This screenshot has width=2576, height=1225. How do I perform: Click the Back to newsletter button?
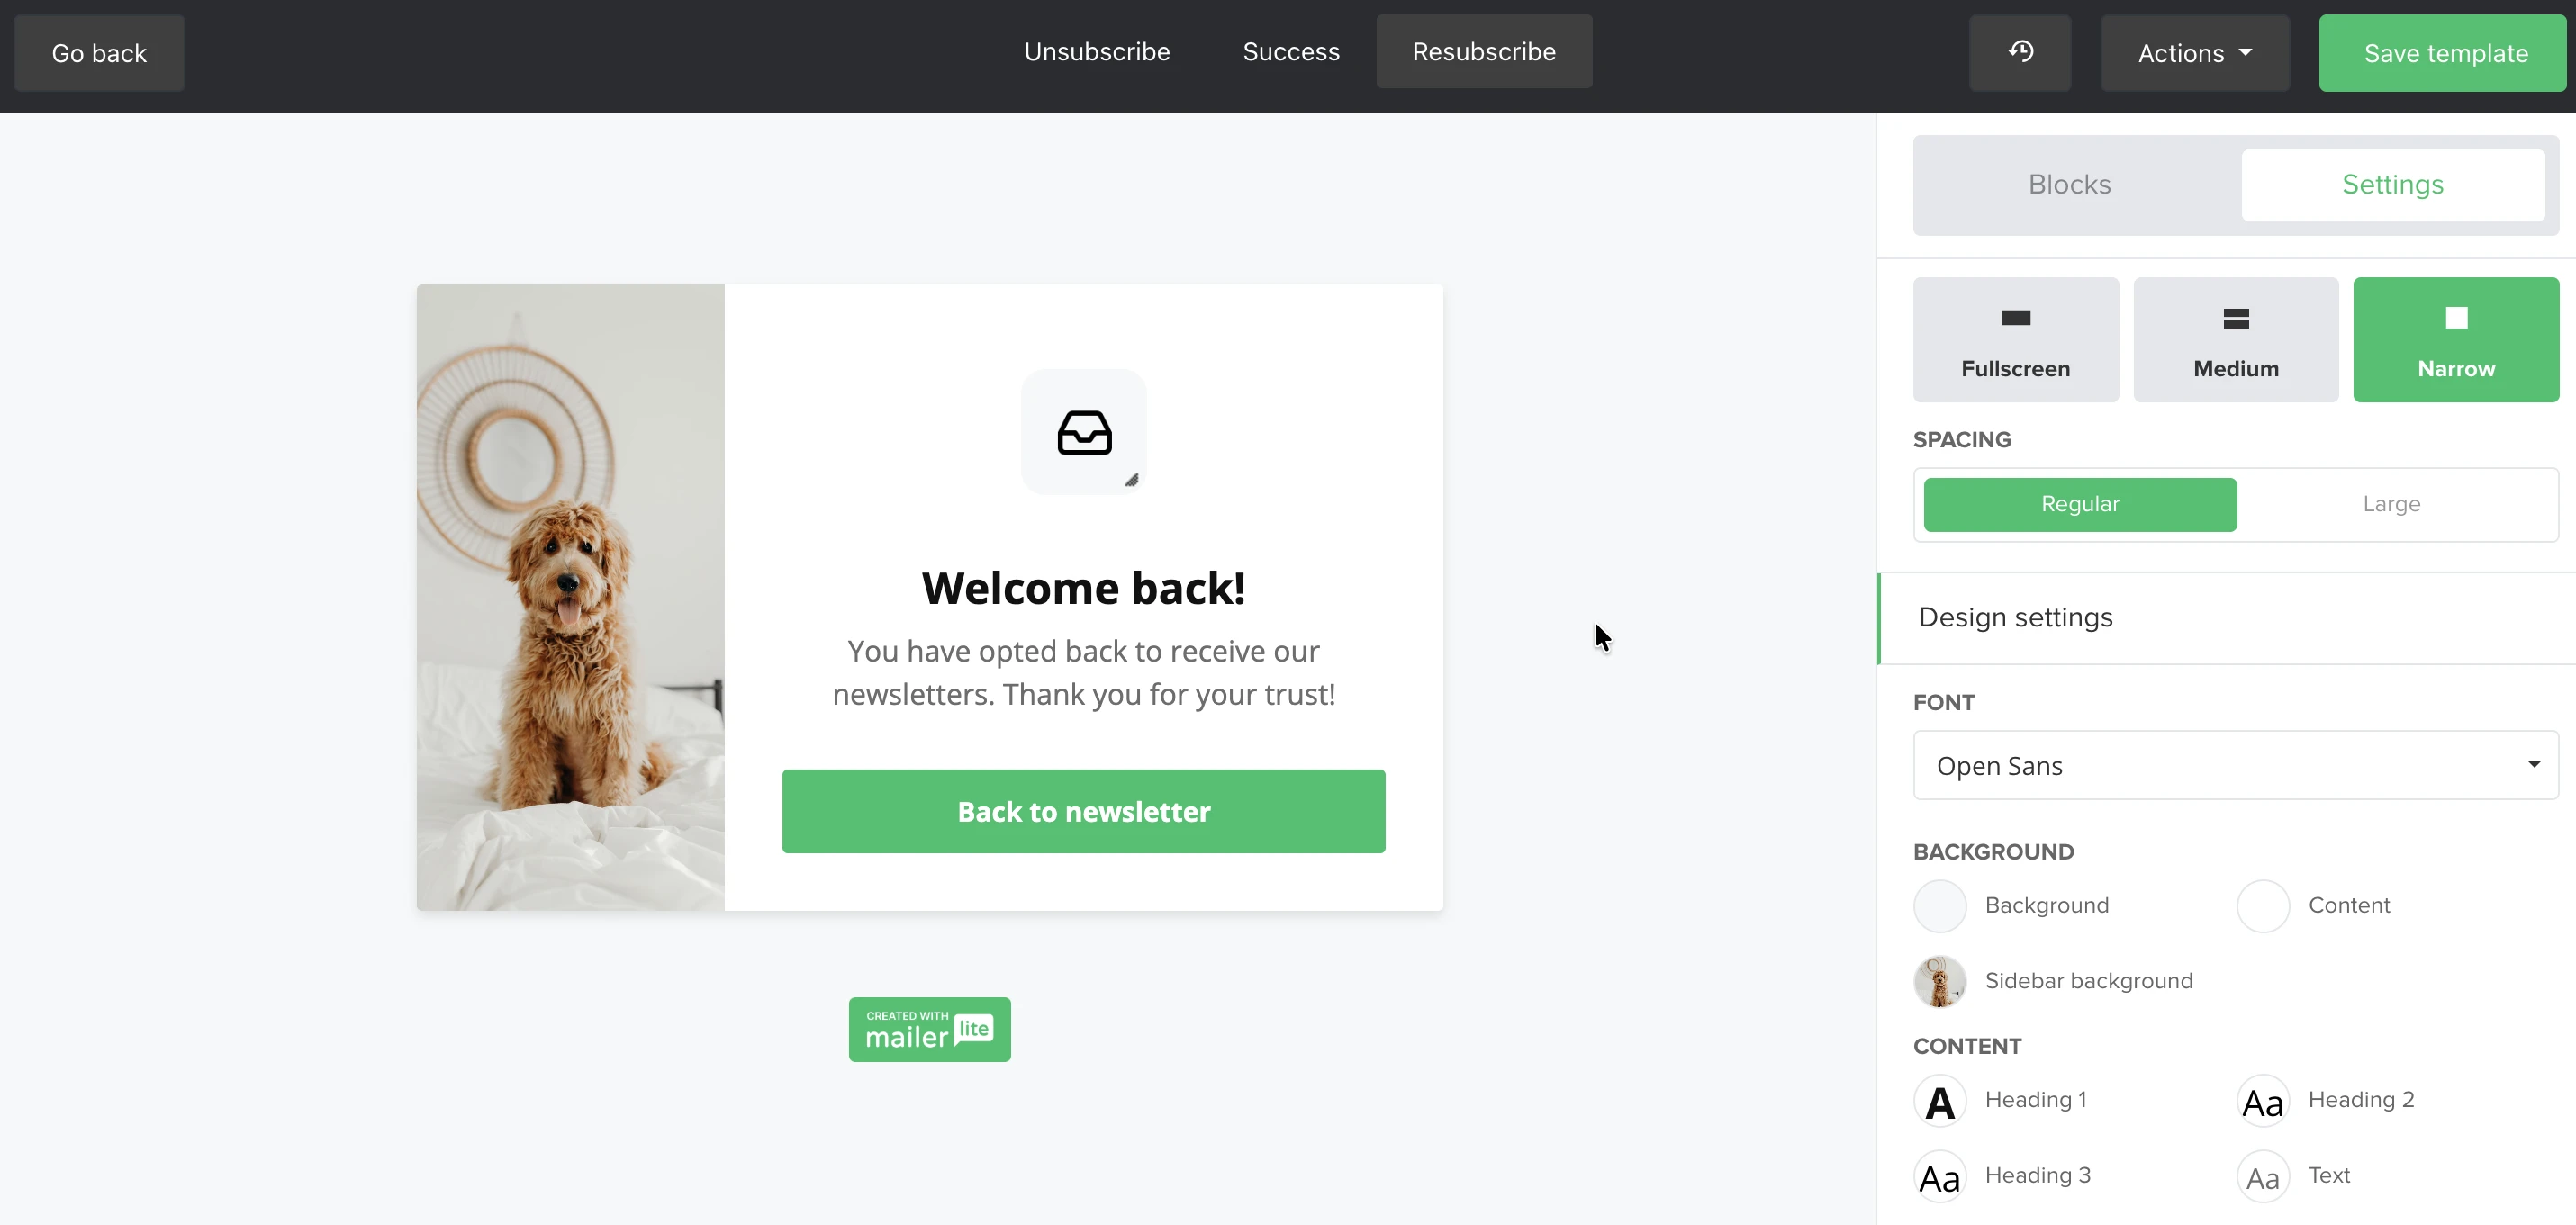[1083, 811]
